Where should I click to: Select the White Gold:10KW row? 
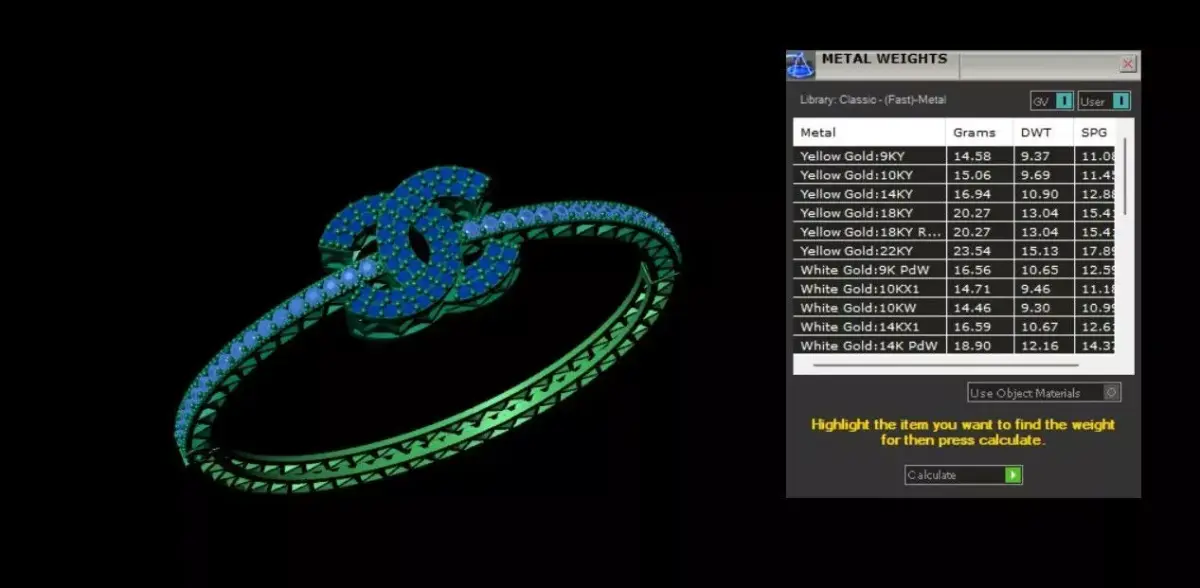pyautogui.click(x=954, y=308)
